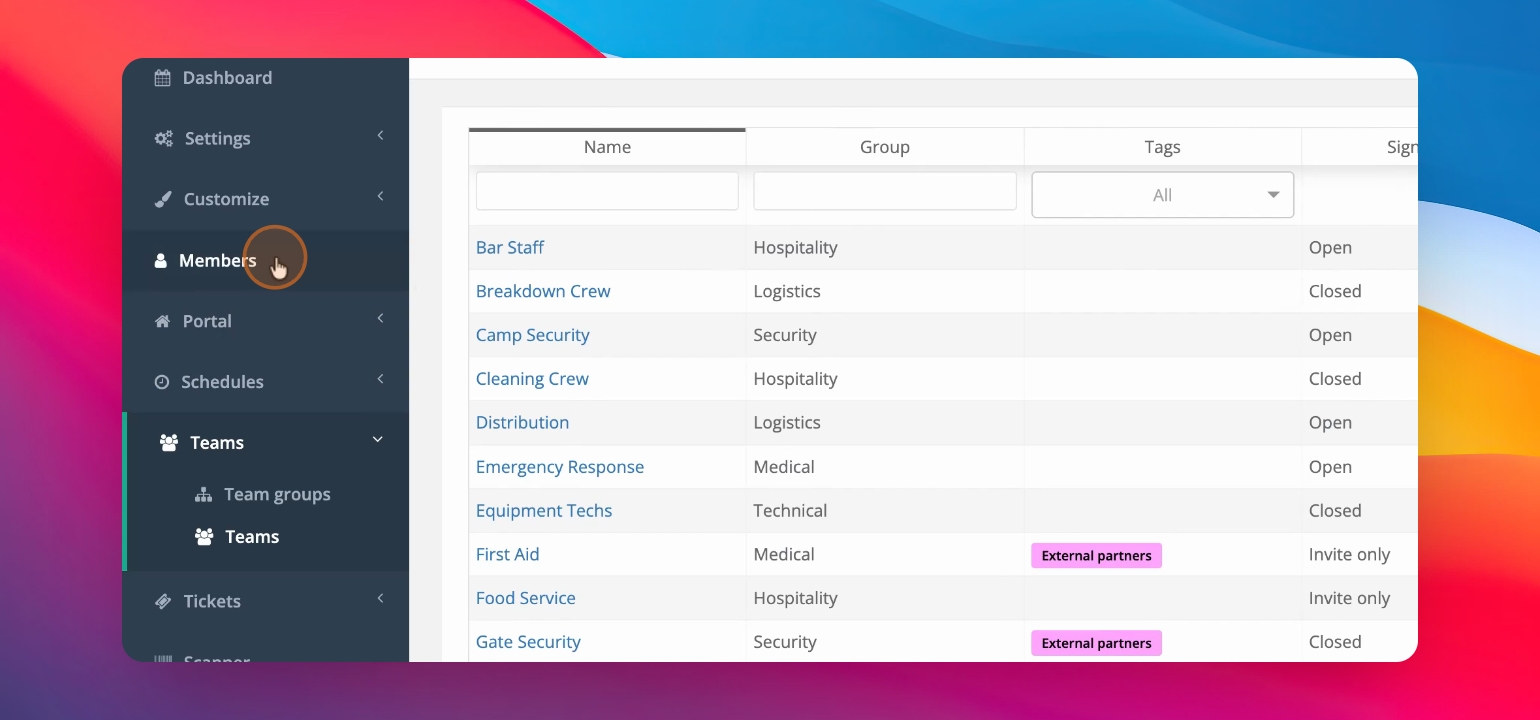Click the Members person icon
This screenshot has height=720, width=1540.
pos(160,261)
